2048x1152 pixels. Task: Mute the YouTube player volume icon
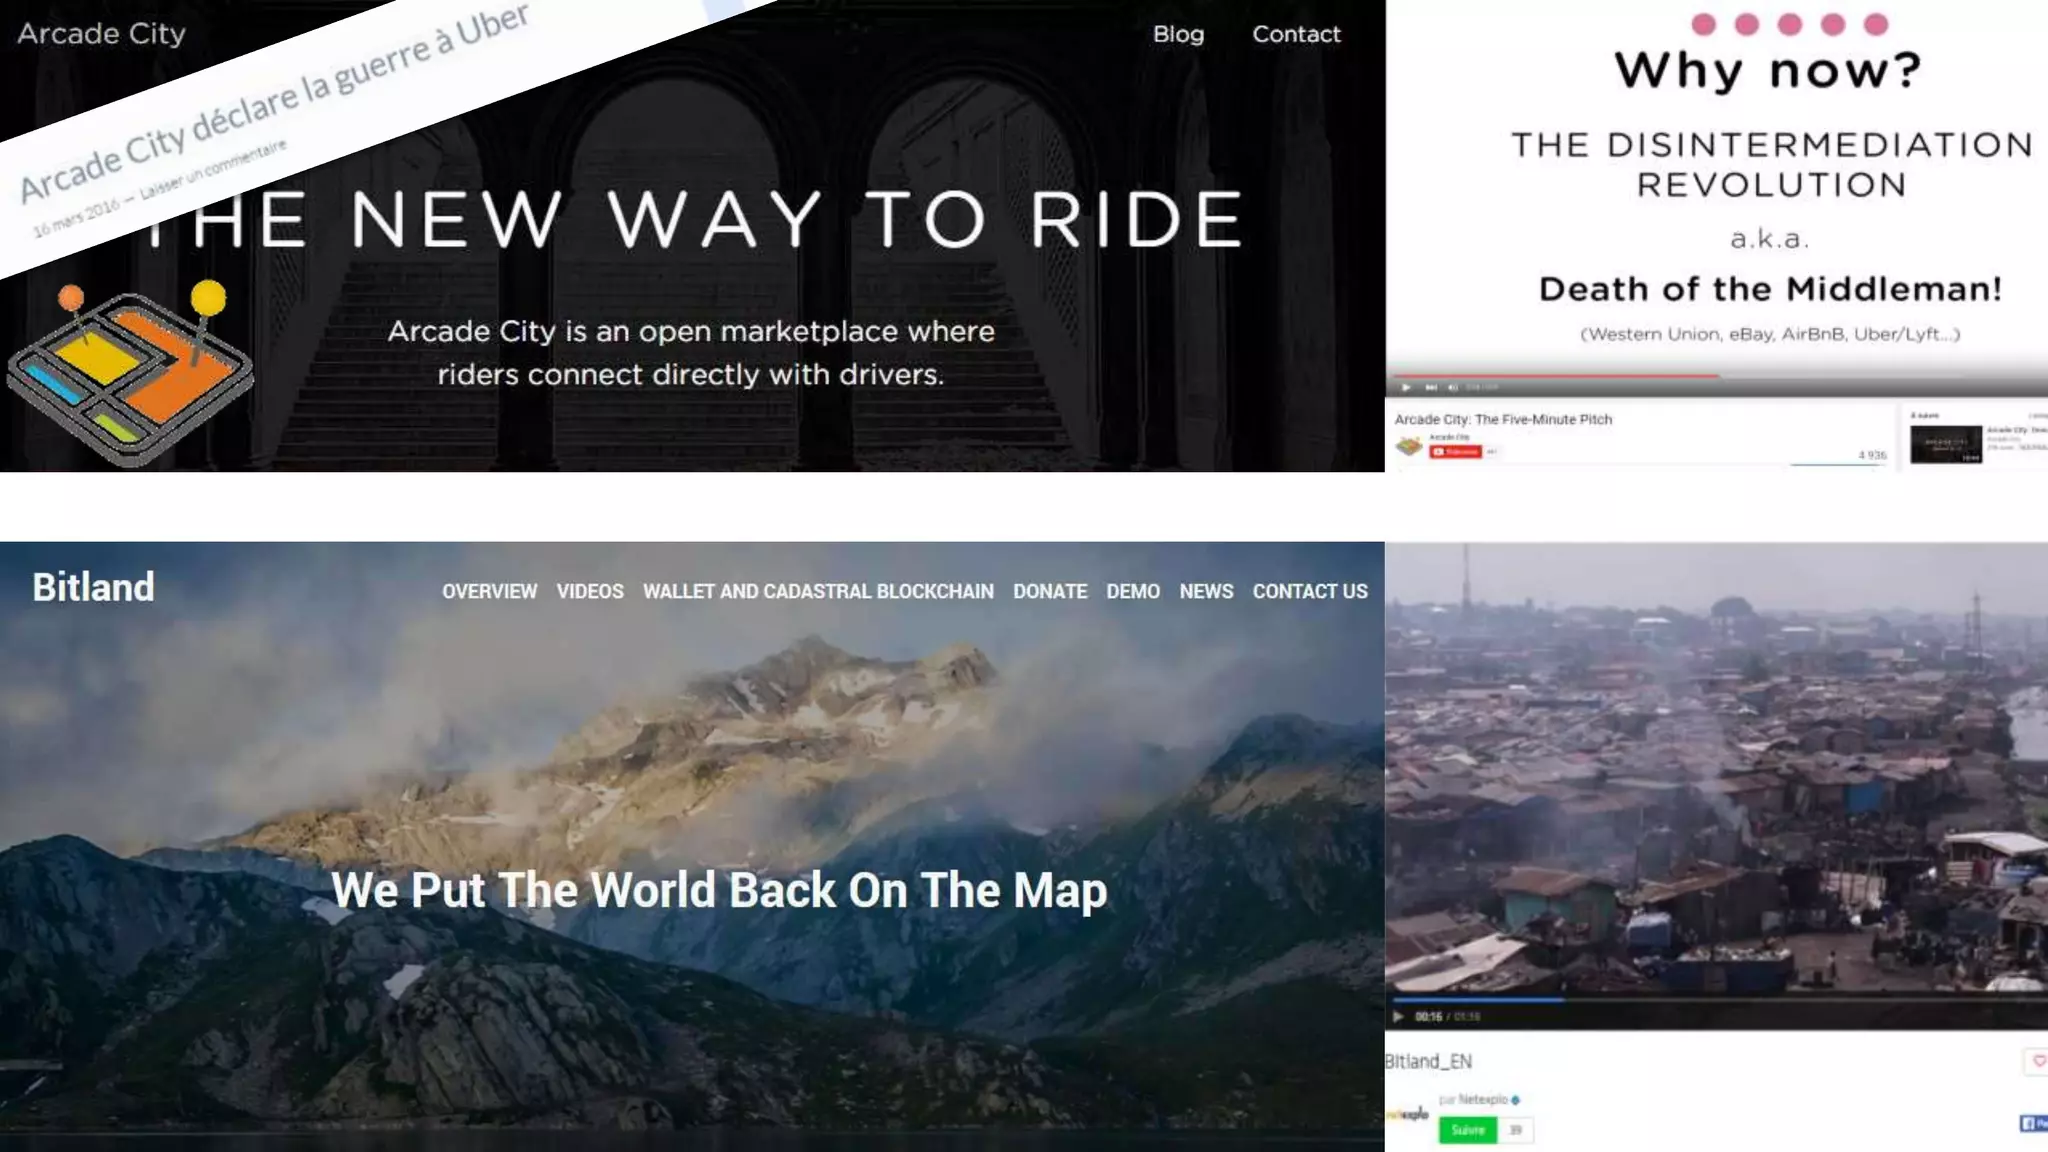(x=1453, y=387)
